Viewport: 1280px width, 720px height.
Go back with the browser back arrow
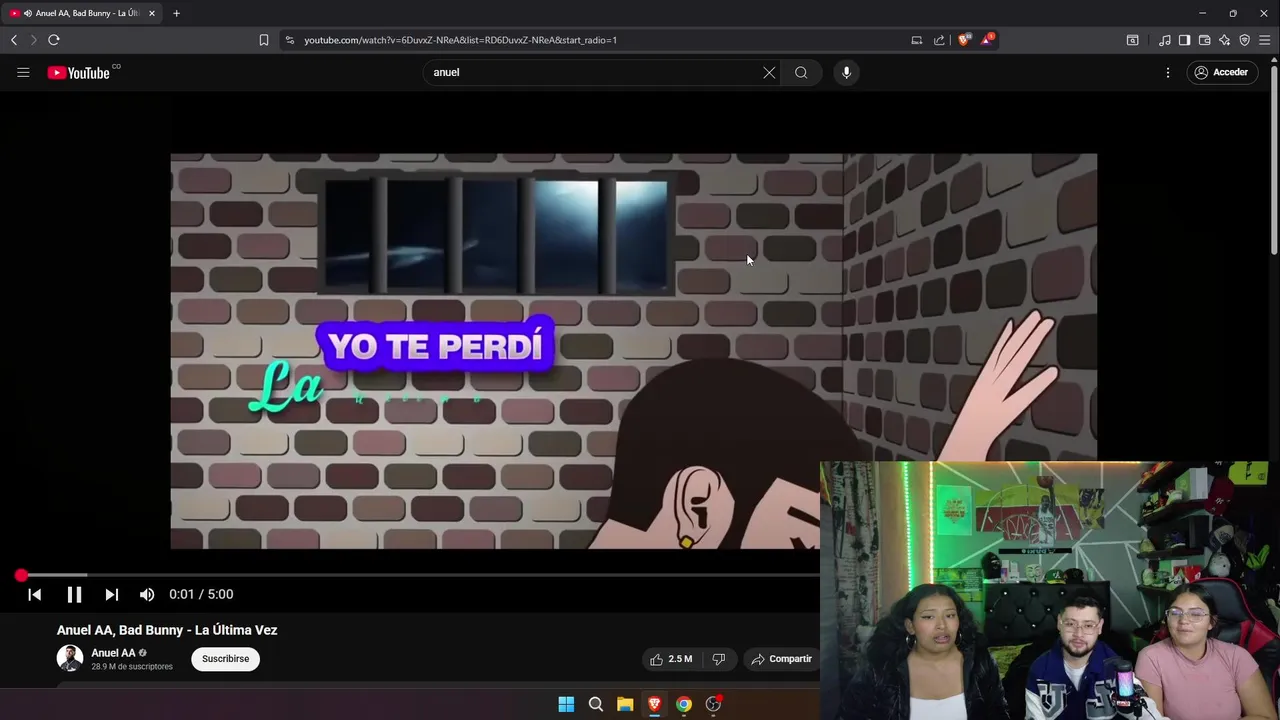tap(14, 40)
